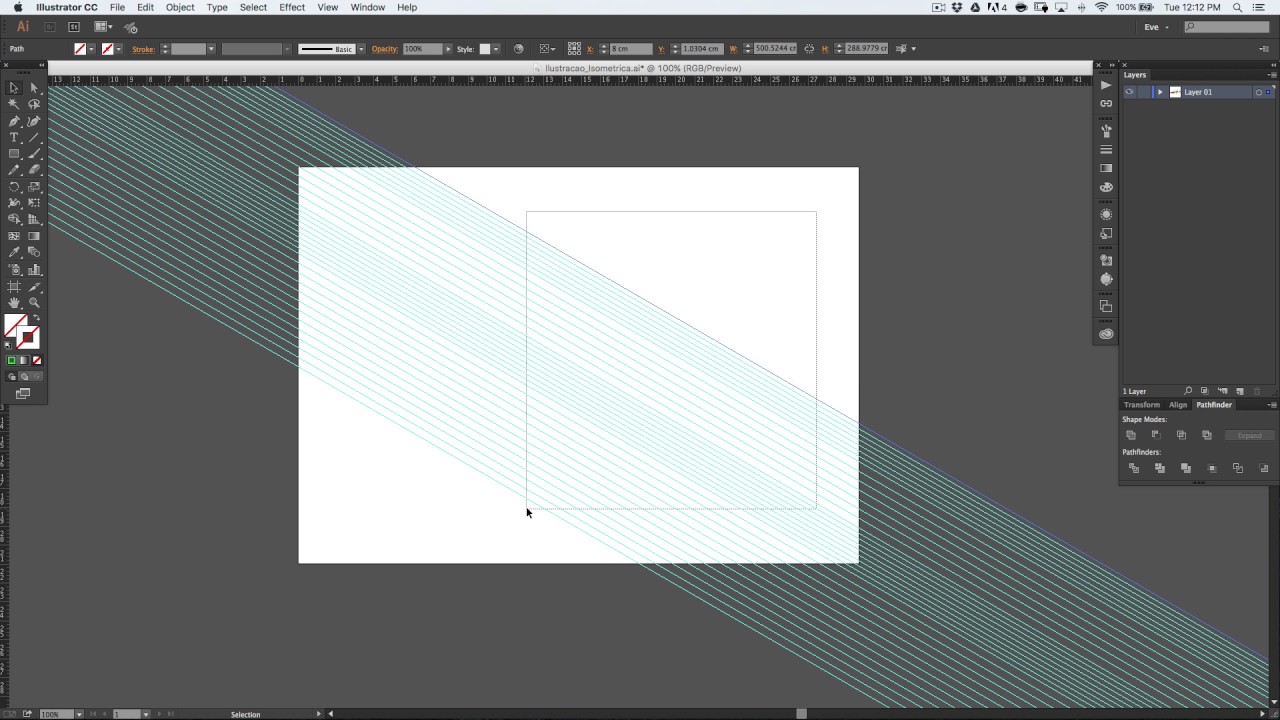Click the Opacity value field
The height and width of the screenshot is (720, 1280).
421,49
